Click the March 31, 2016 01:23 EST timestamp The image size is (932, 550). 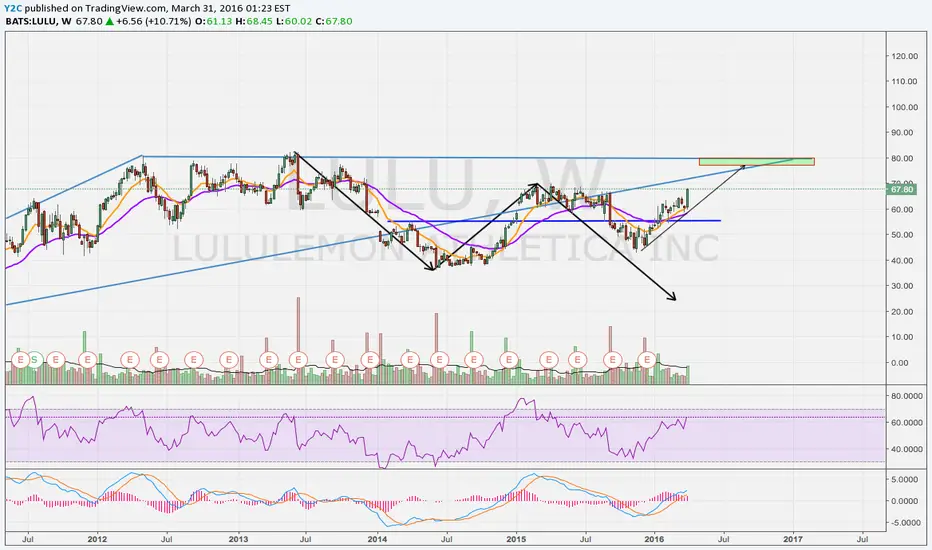(x=231, y=8)
